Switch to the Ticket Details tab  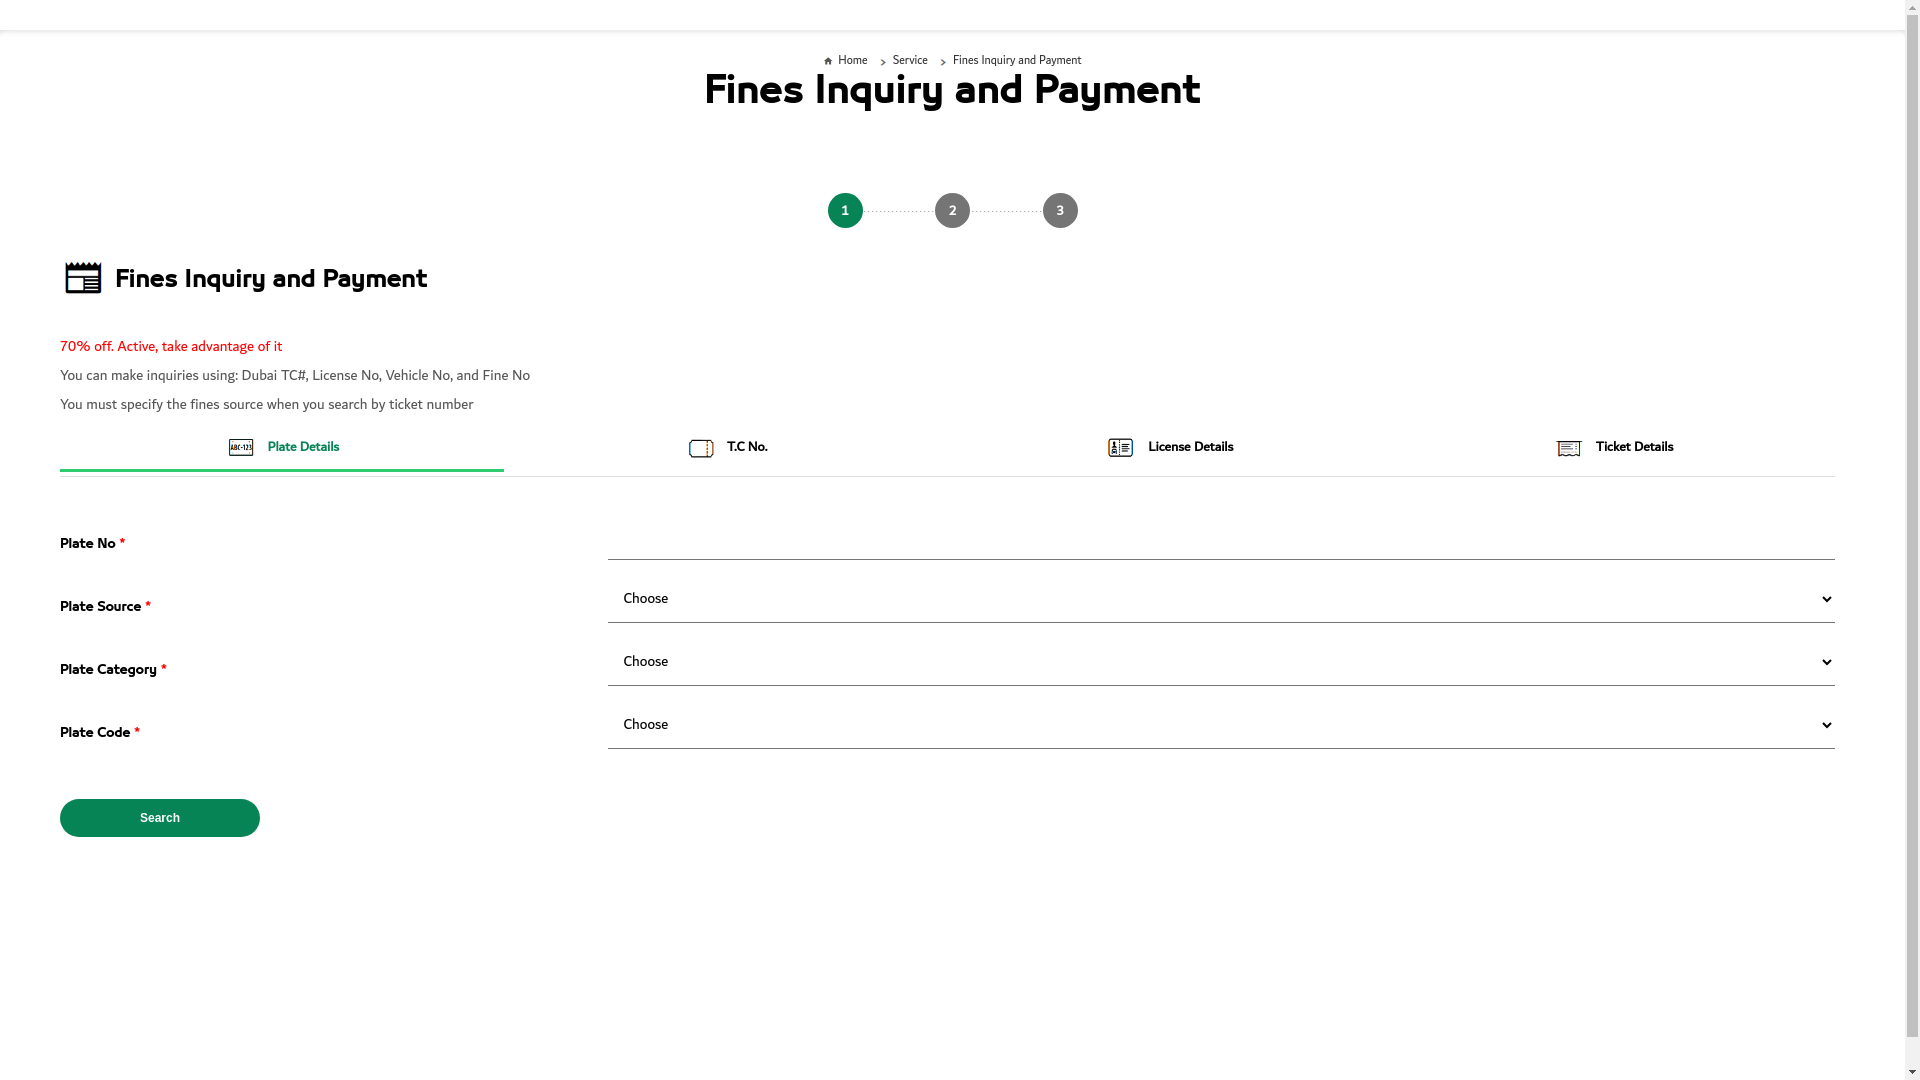(x=1613, y=448)
